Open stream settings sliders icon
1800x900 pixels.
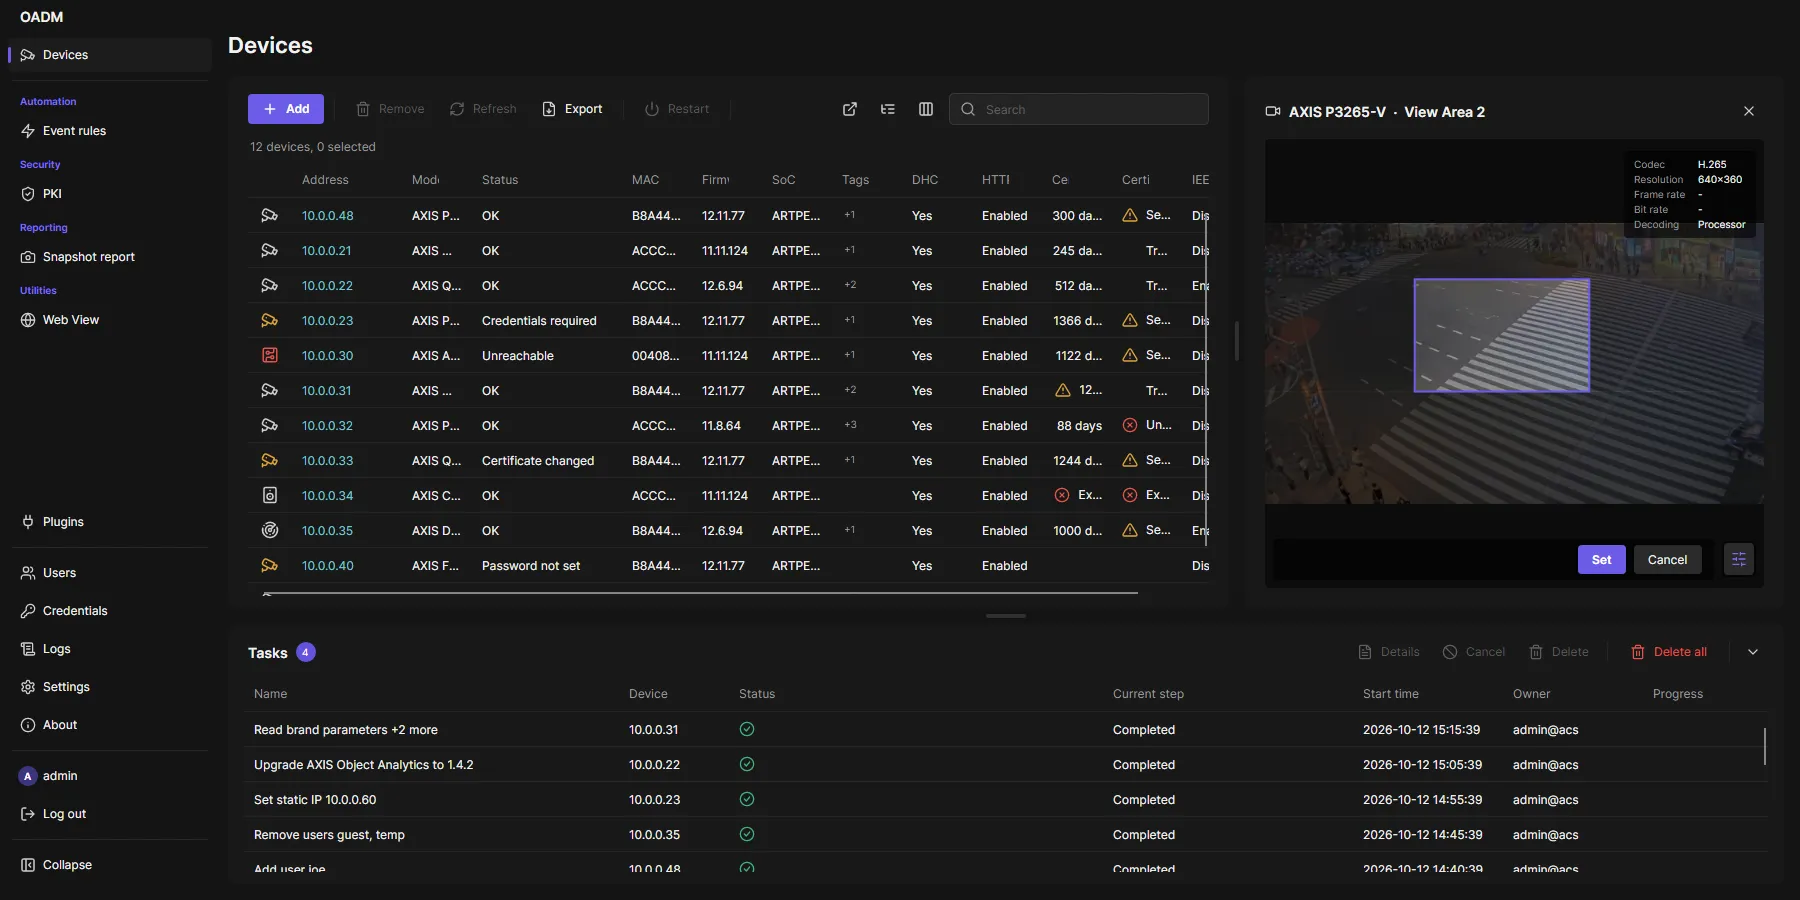point(1739,559)
